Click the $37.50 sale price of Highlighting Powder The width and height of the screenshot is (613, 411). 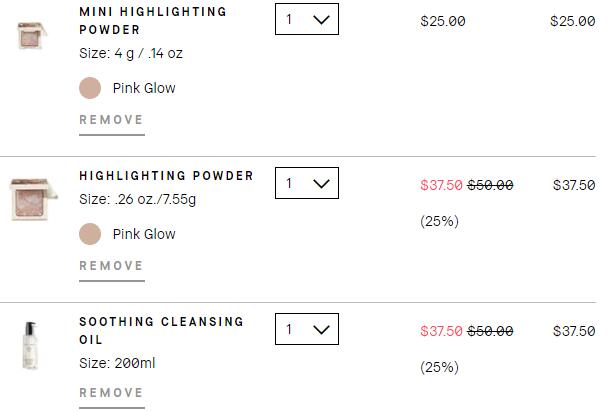(441, 185)
